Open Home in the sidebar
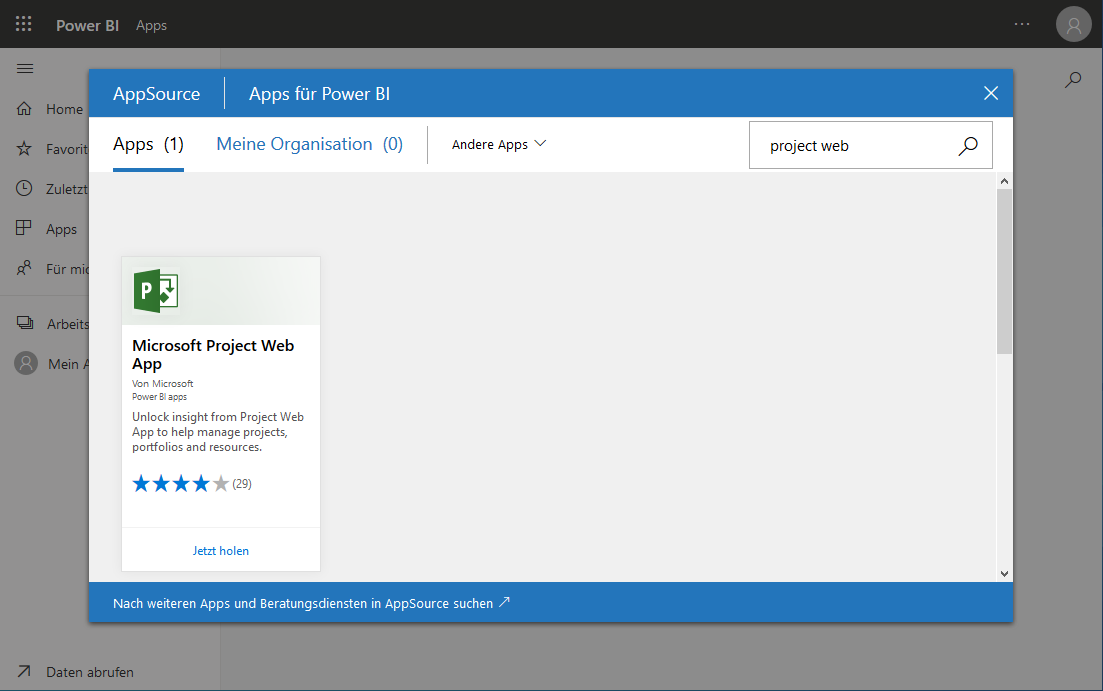 click(64, 109)
